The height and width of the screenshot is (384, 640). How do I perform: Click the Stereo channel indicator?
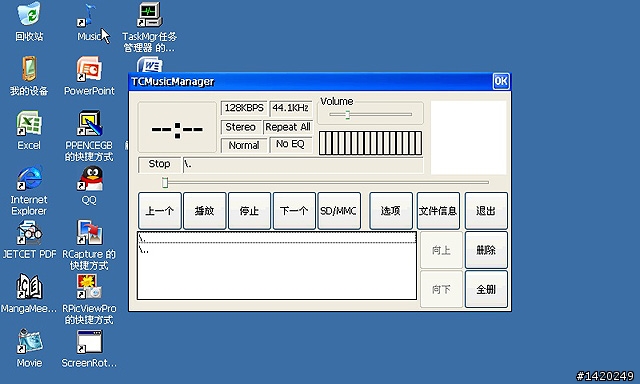coord(240,127)
